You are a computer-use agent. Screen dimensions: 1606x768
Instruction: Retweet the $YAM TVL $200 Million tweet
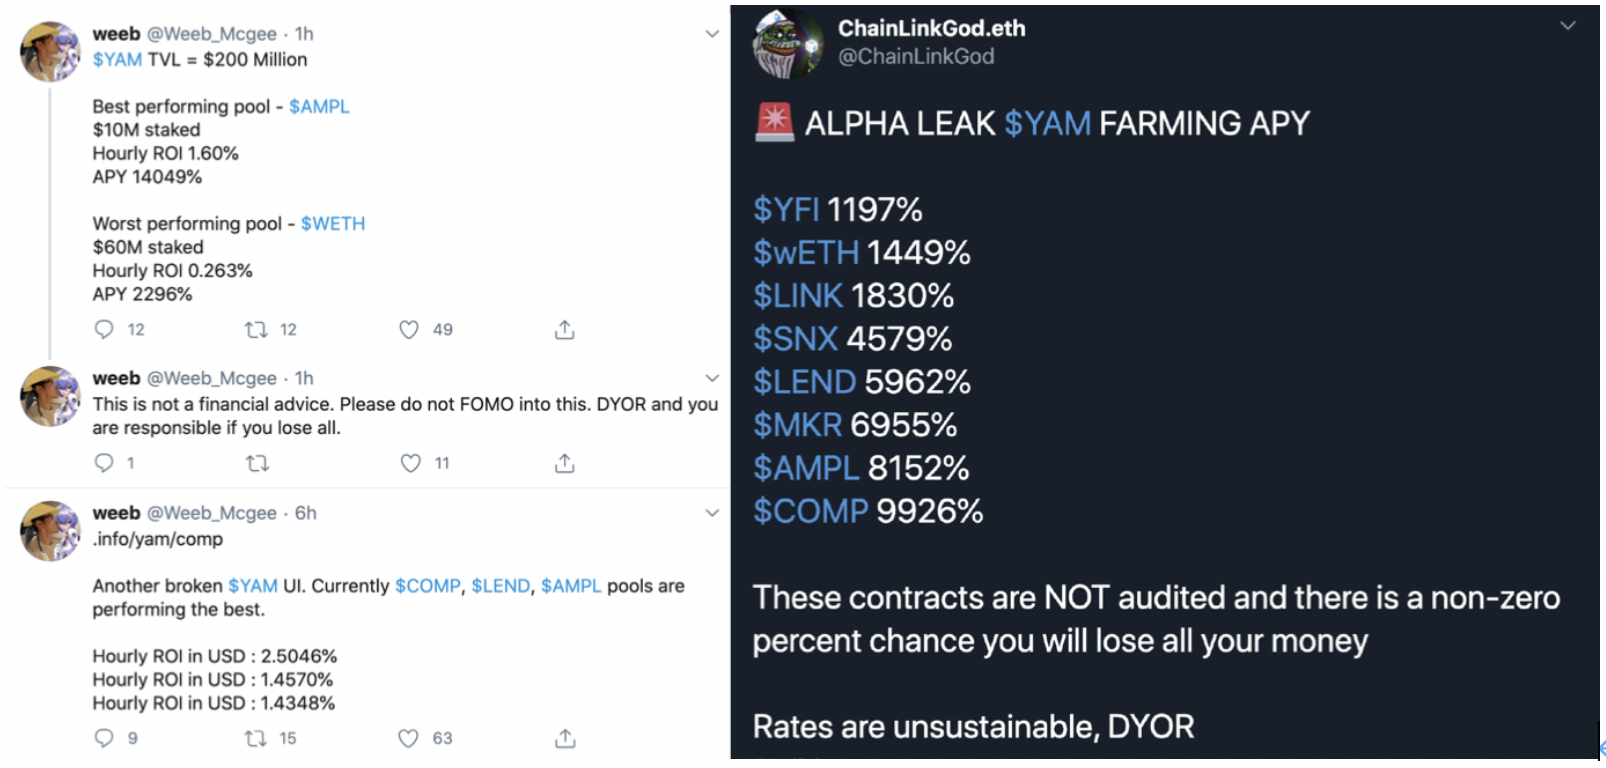(x=257, y=330)
